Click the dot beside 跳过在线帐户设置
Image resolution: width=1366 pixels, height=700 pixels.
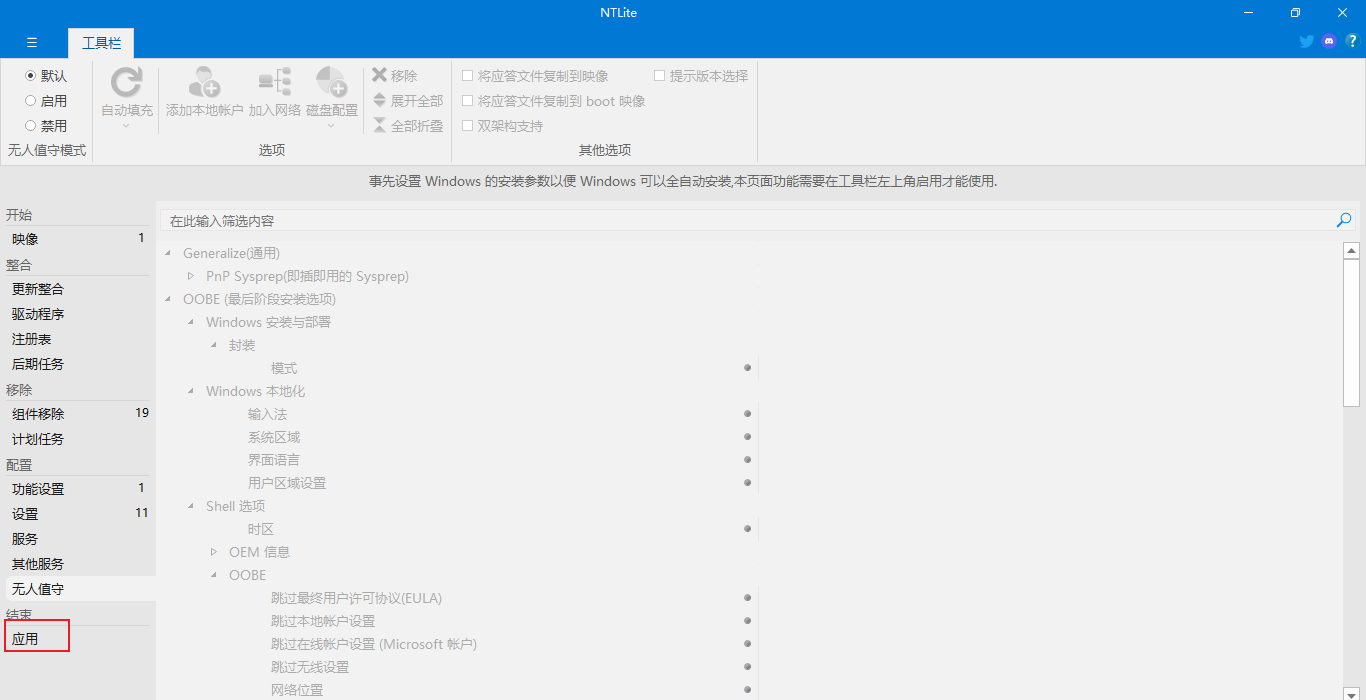tap(747, 644)
